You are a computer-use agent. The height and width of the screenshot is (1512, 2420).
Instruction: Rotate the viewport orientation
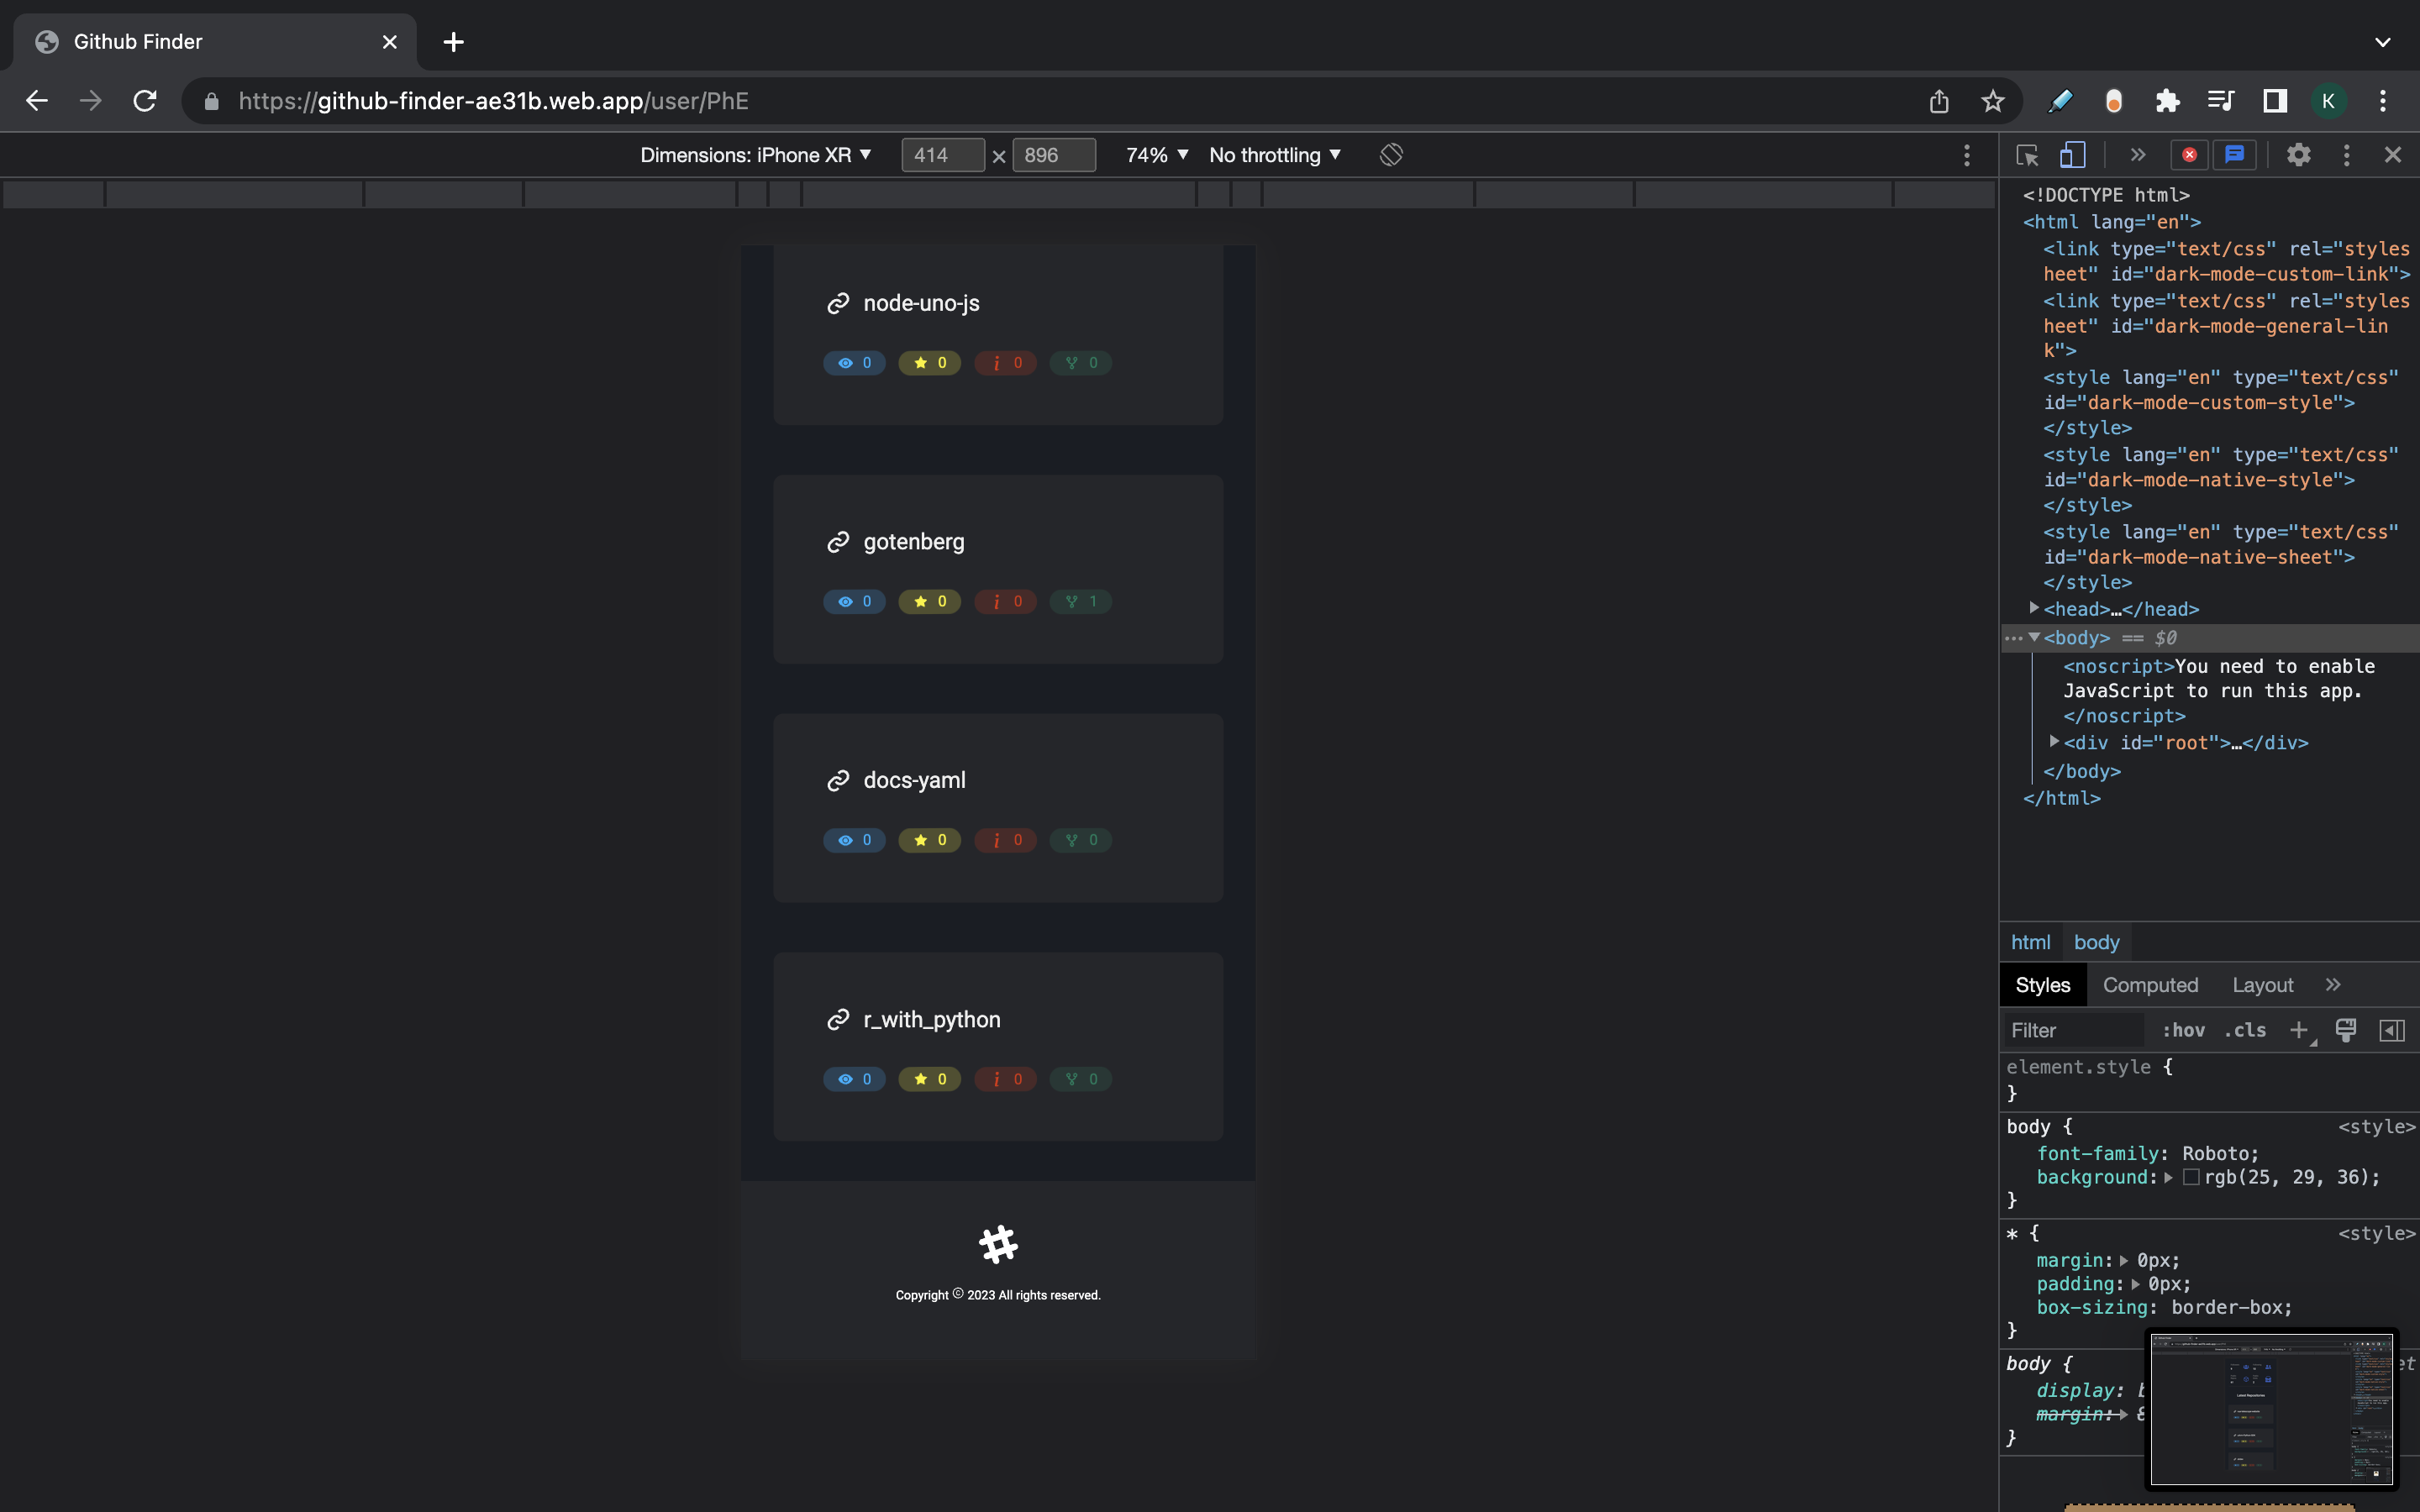coord(1390,155)
